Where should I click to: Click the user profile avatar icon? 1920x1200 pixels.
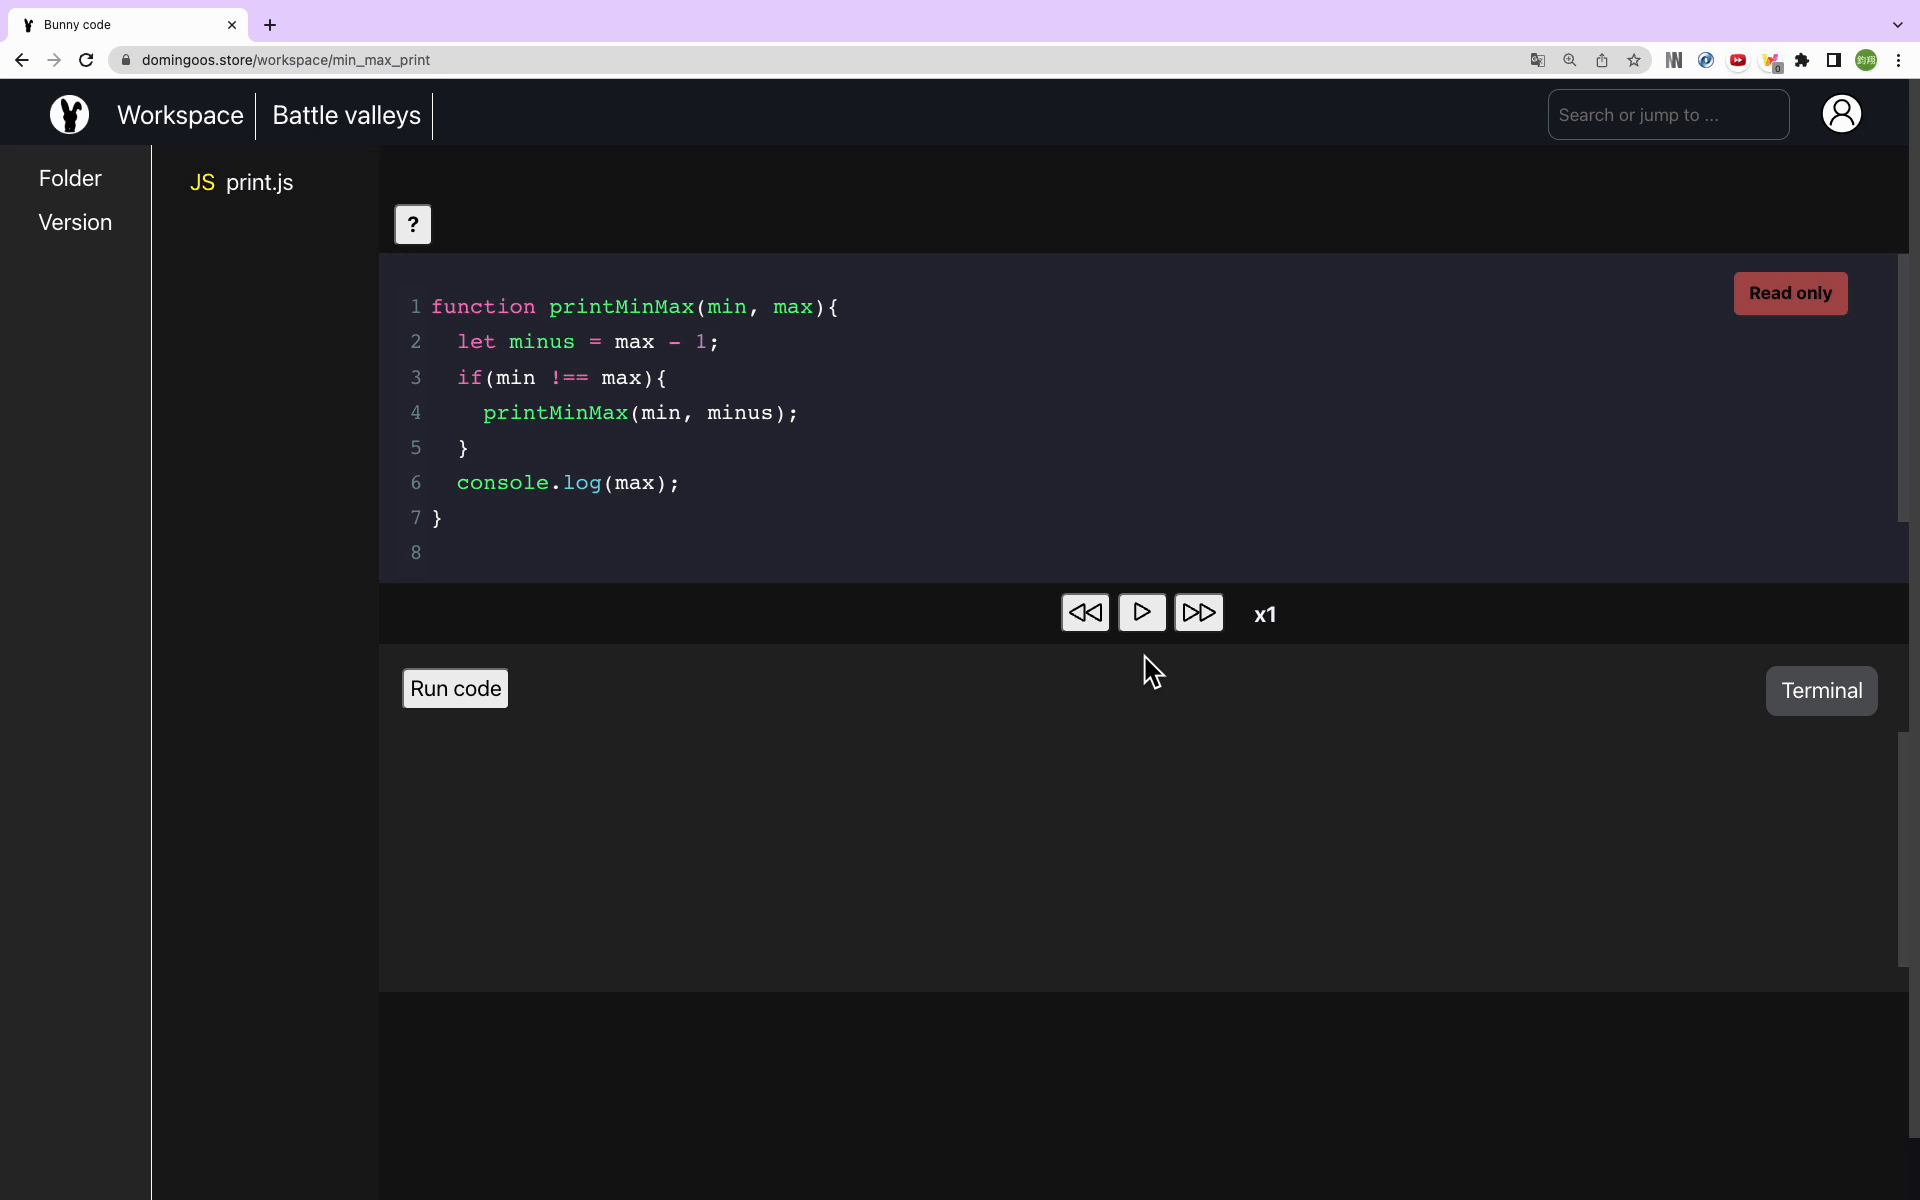(1843, 115)
